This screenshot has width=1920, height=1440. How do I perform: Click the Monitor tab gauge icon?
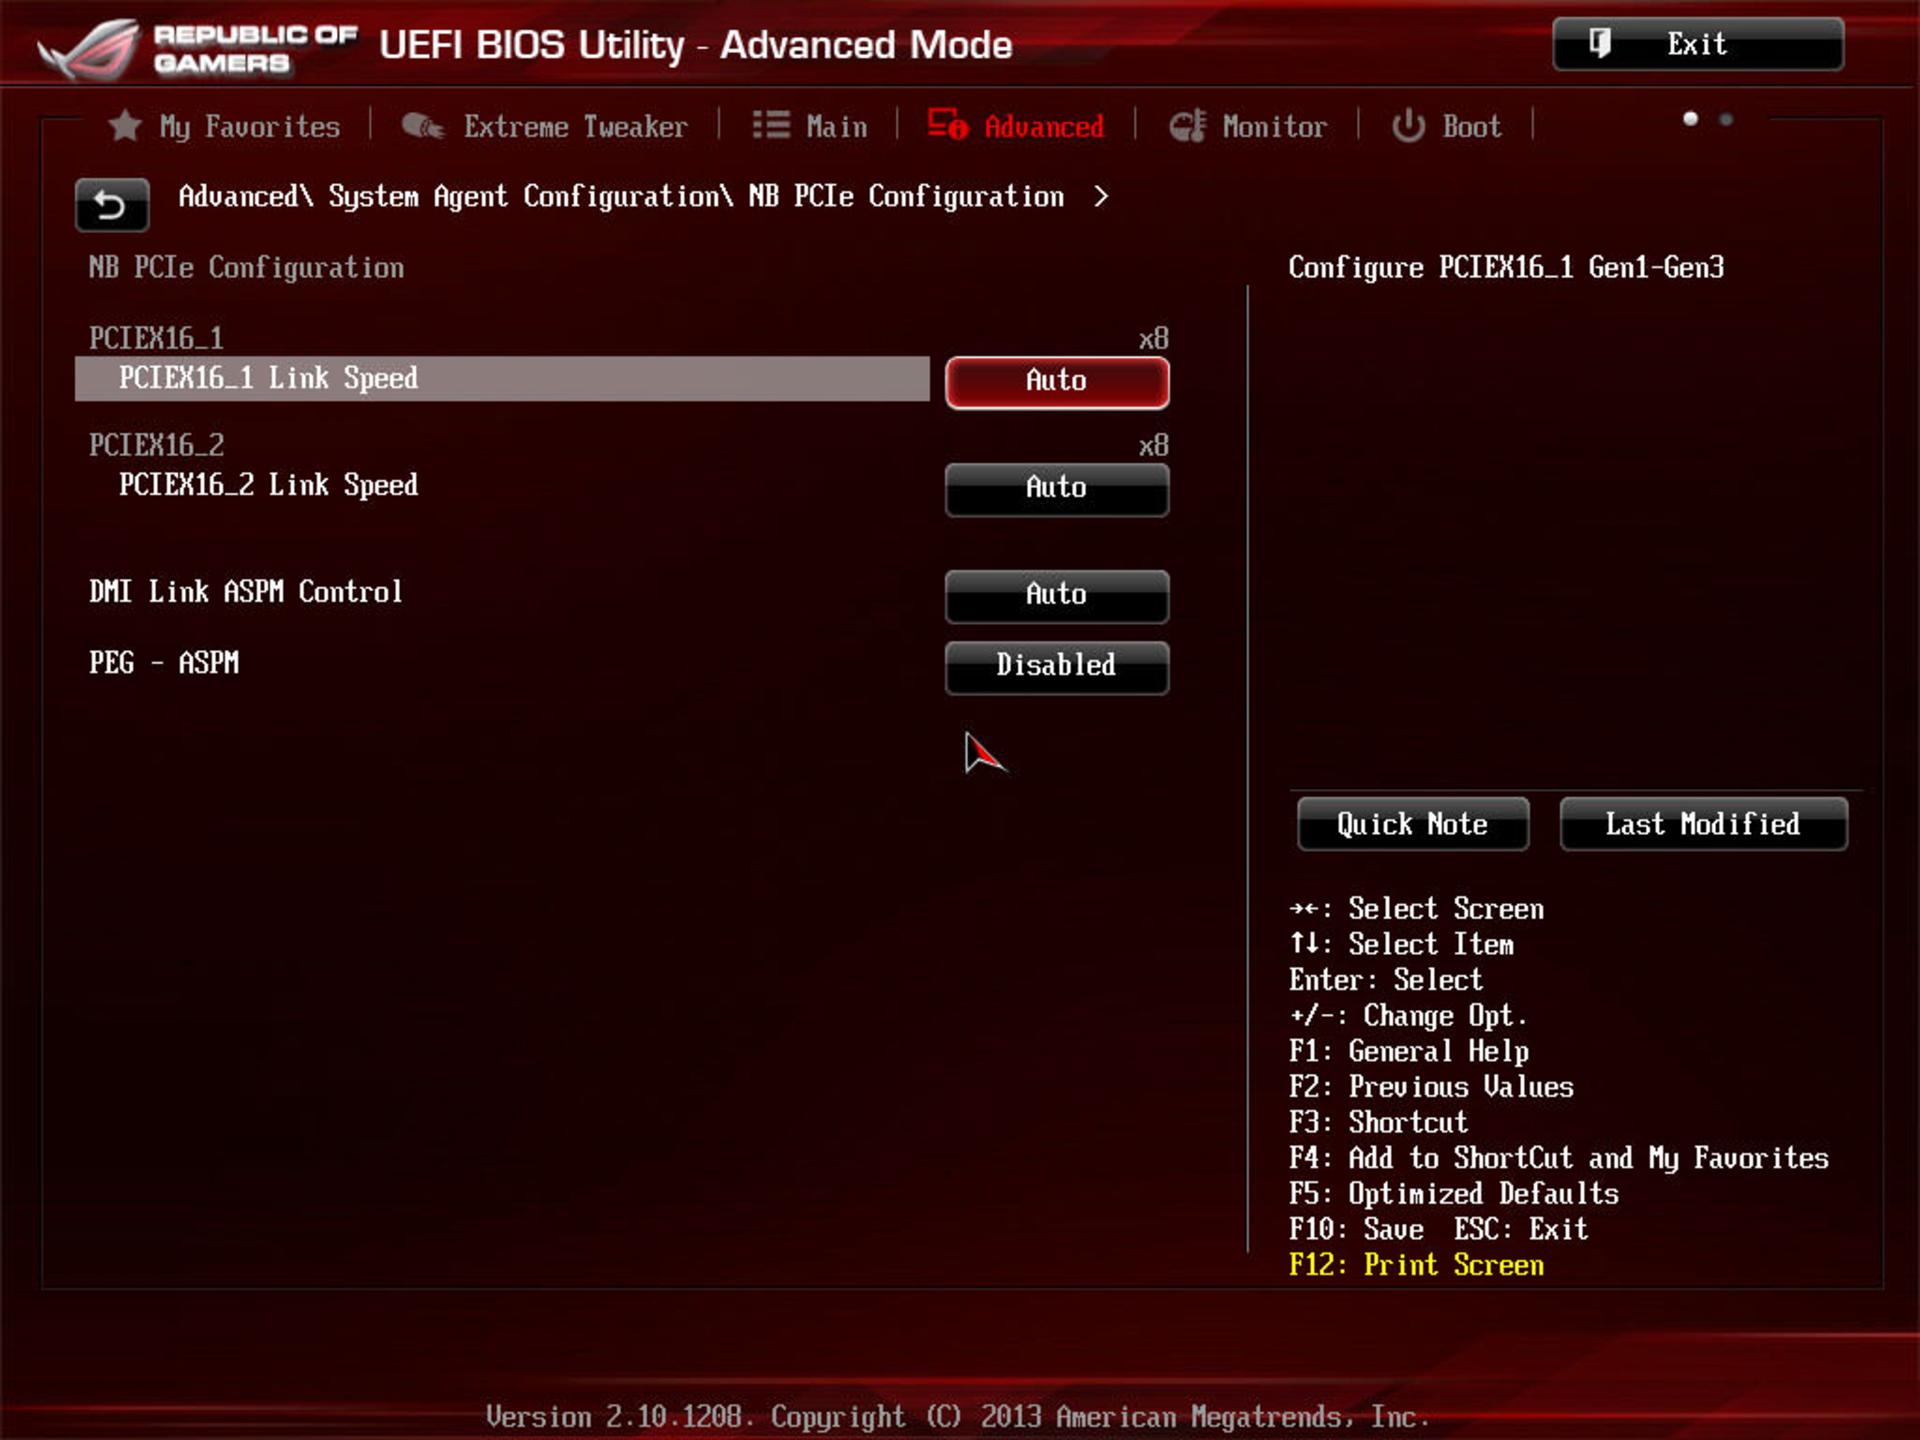(x=1188, y=126)
